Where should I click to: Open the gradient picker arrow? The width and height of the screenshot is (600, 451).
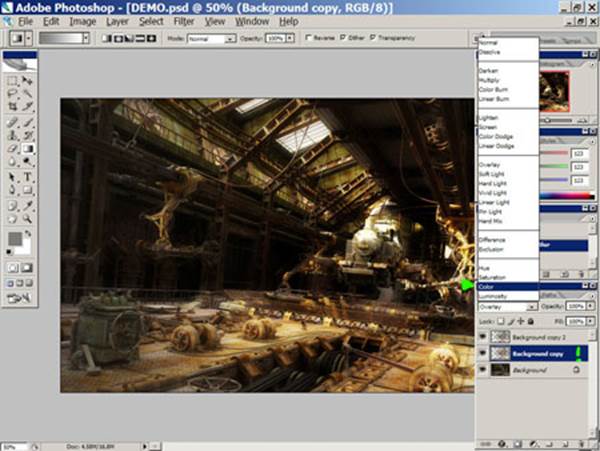click(86, 38)
